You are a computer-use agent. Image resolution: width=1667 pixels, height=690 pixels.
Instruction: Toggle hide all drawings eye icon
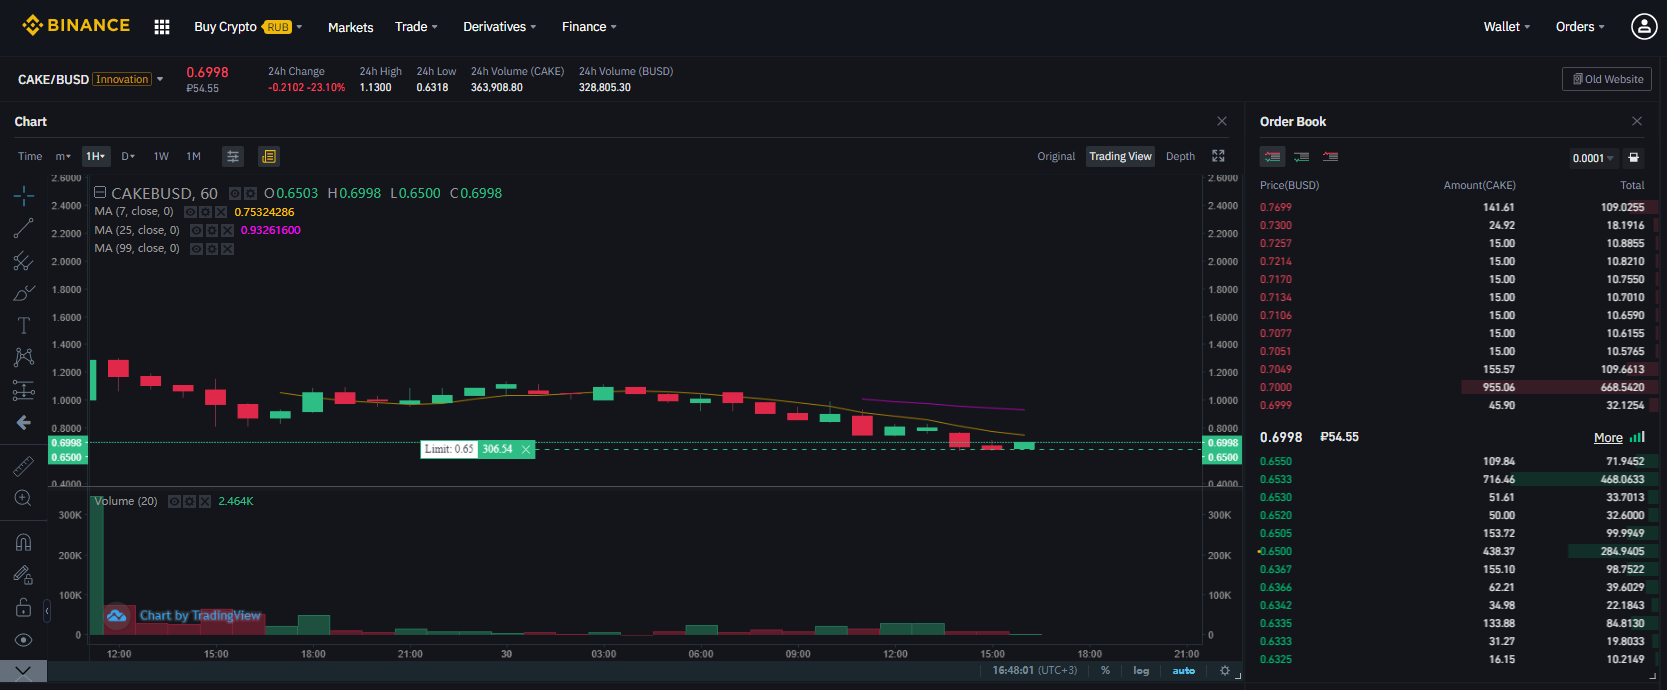[x=24, y=640]
